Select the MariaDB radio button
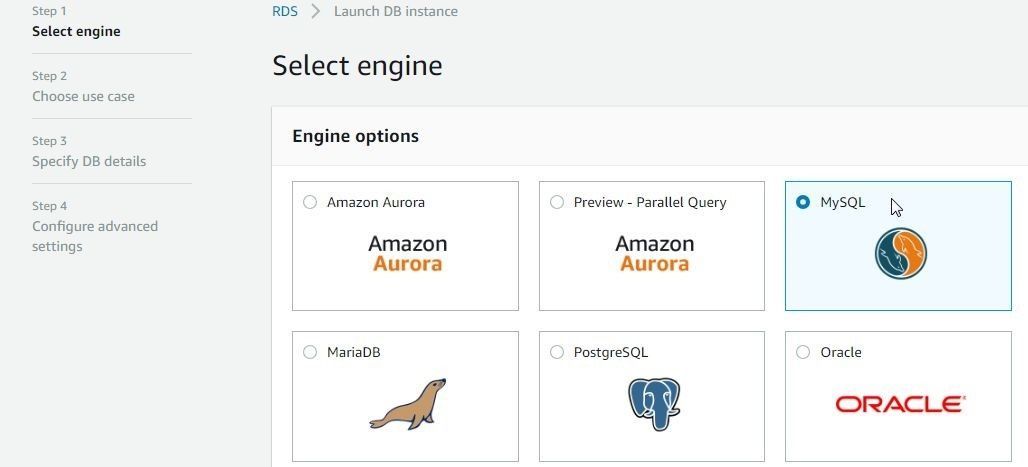This screenshot has height=467, width=1028. tap(310, 352)
